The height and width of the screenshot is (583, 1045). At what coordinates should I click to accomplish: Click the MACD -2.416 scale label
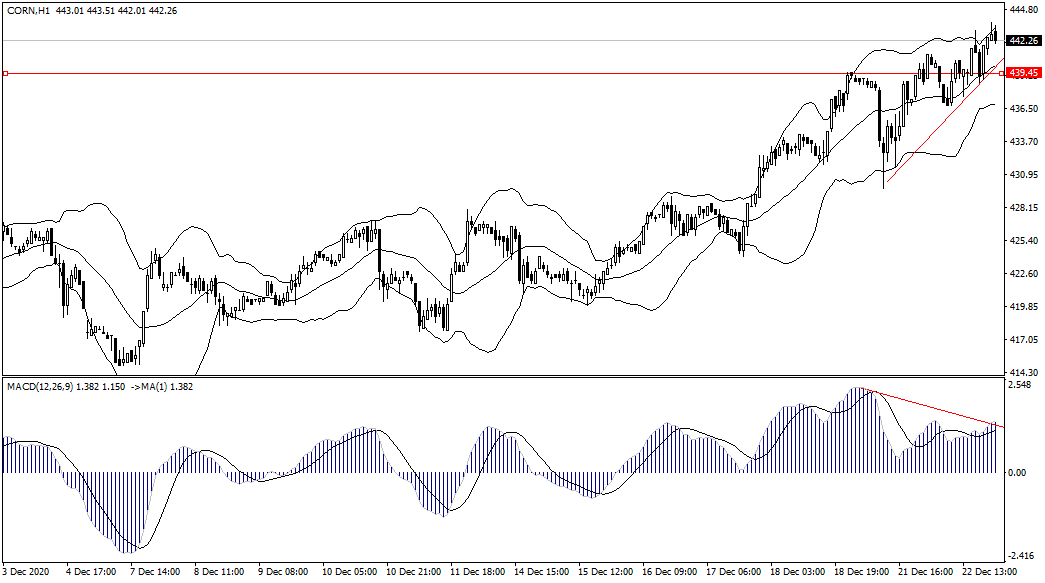[x=1020, y=557]
